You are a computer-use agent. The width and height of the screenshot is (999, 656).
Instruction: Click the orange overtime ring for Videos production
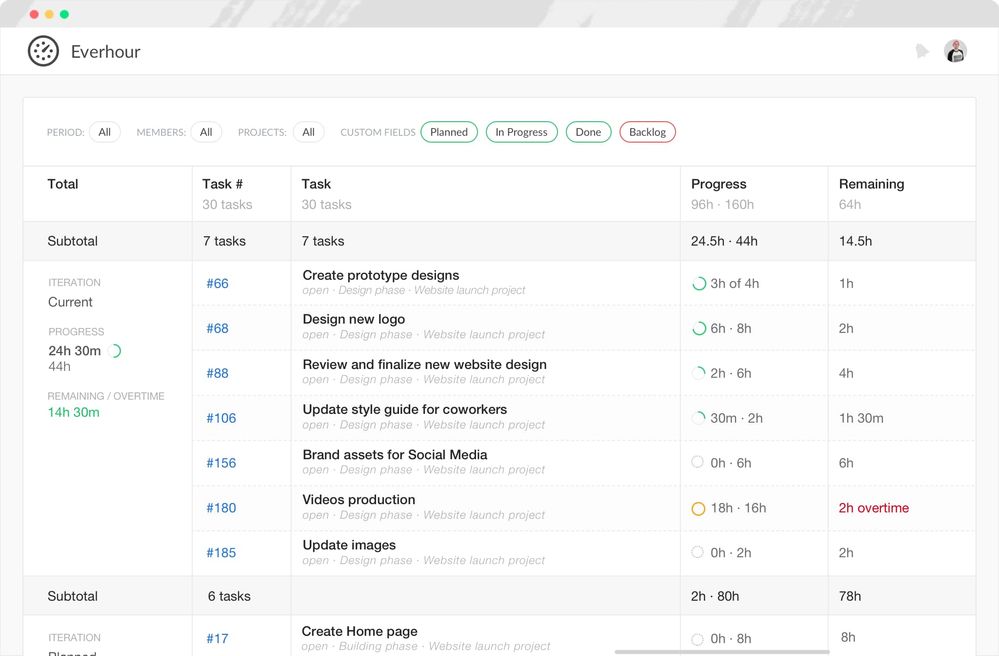point(698,508)
